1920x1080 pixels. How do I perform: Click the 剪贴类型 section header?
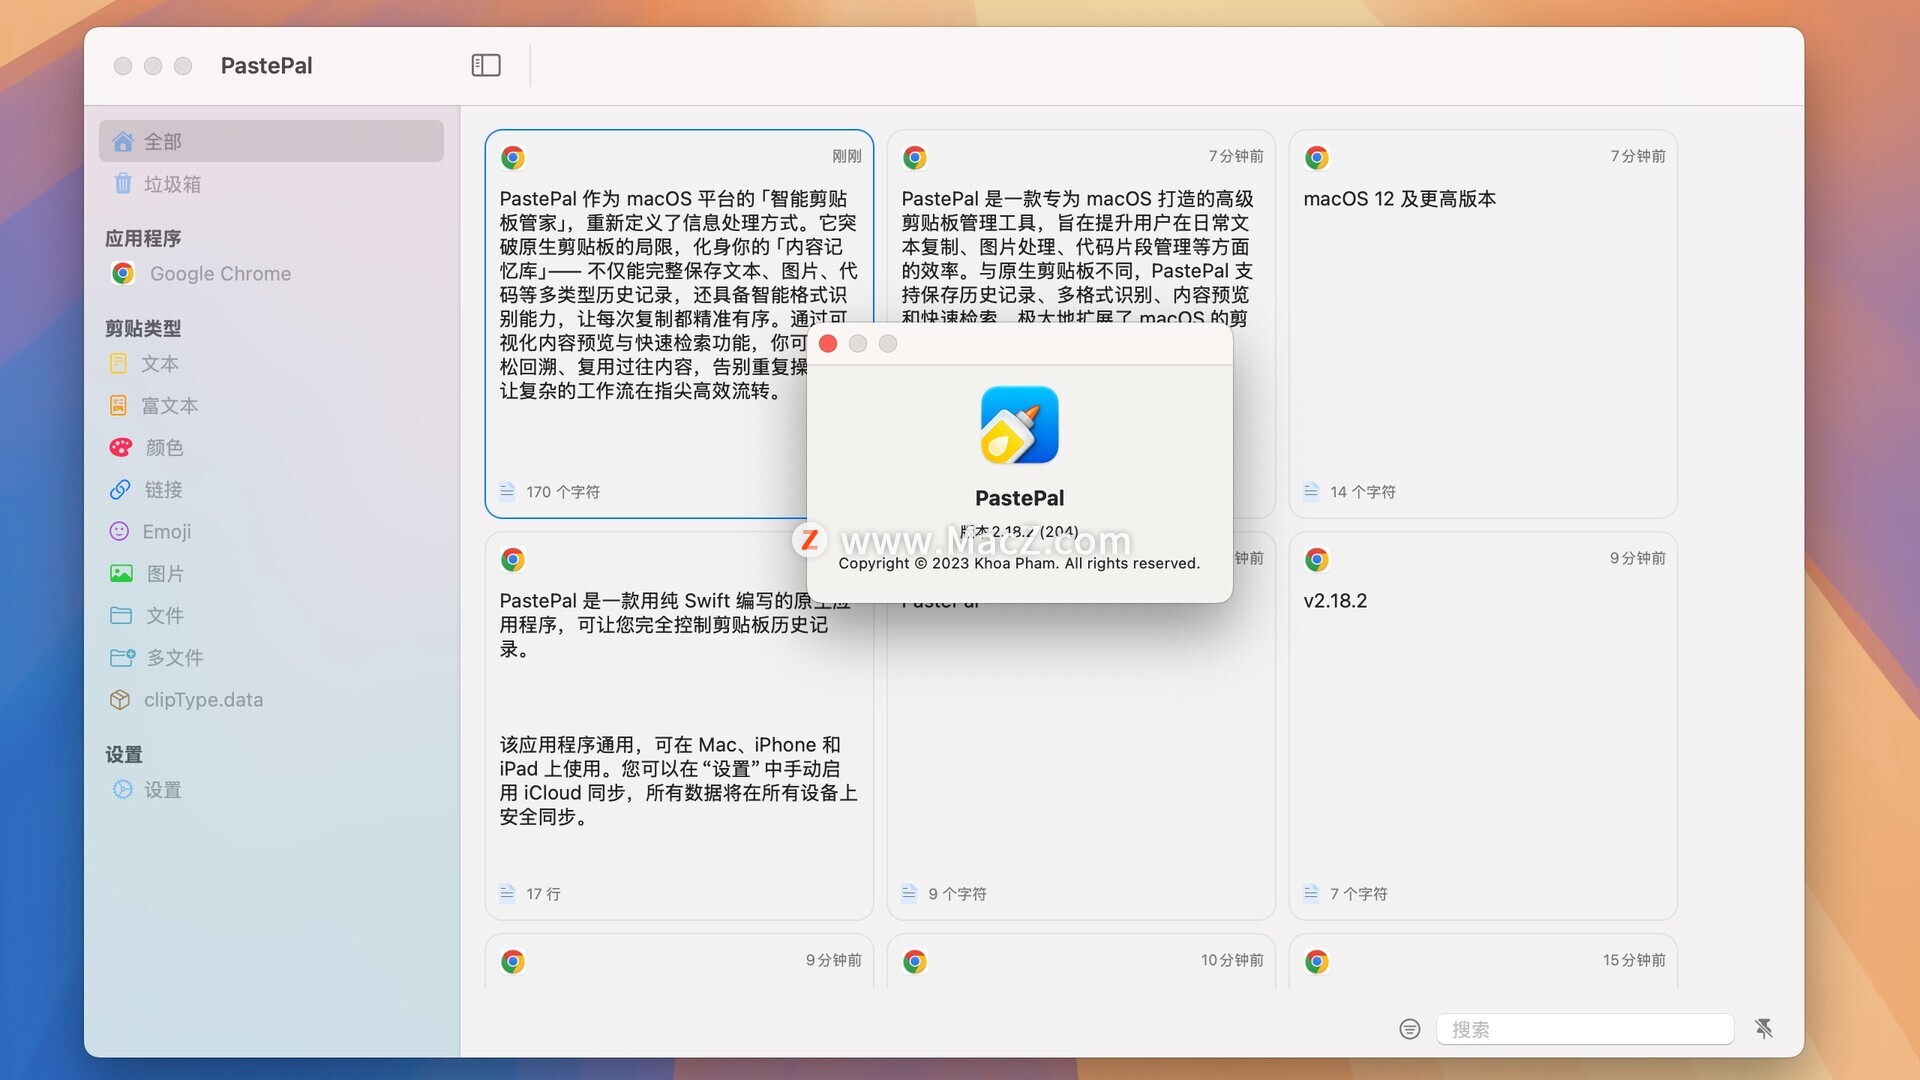[143, 328]
